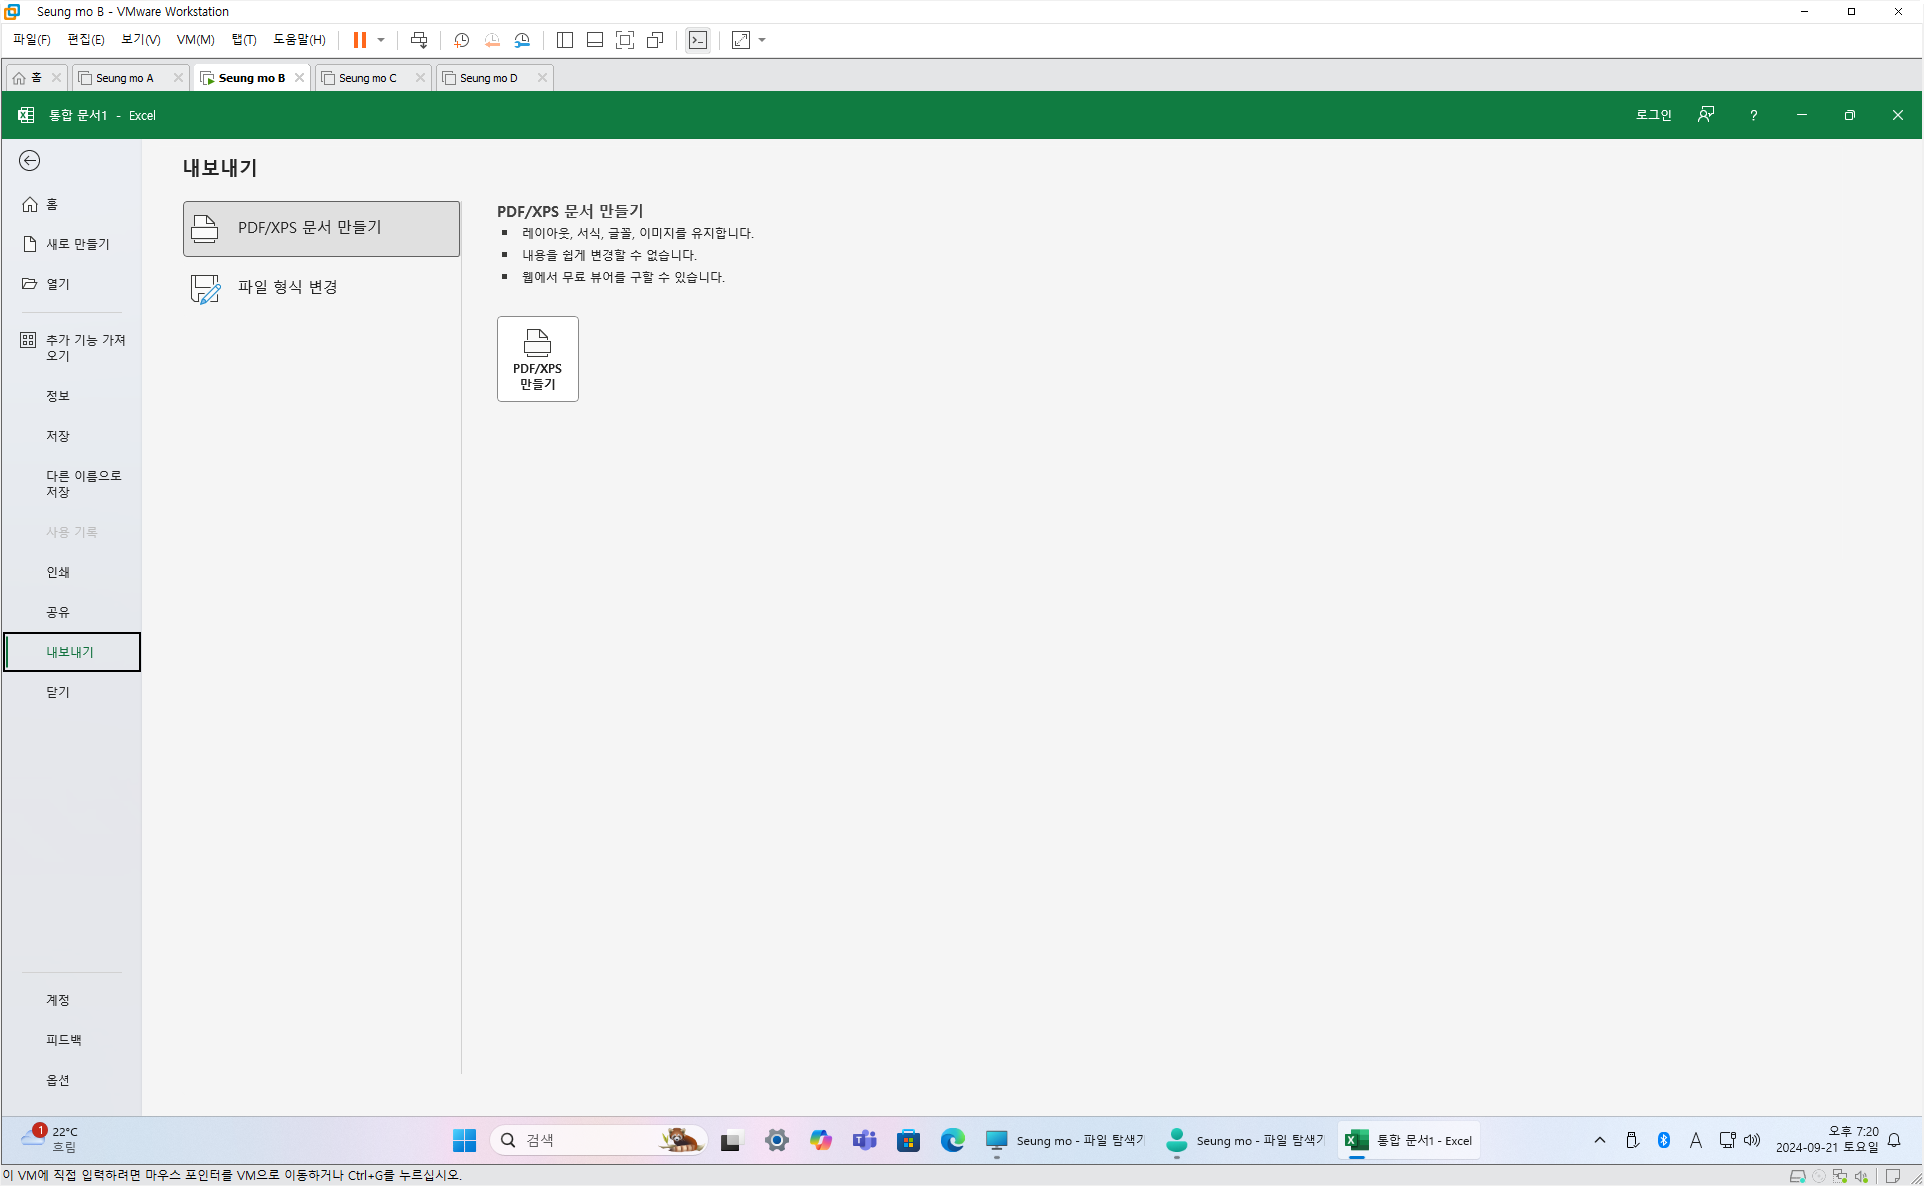Take a VM snapshot using the clock icon
1924x1186 pixels.
pyautogui.click(x=461, y=40)
